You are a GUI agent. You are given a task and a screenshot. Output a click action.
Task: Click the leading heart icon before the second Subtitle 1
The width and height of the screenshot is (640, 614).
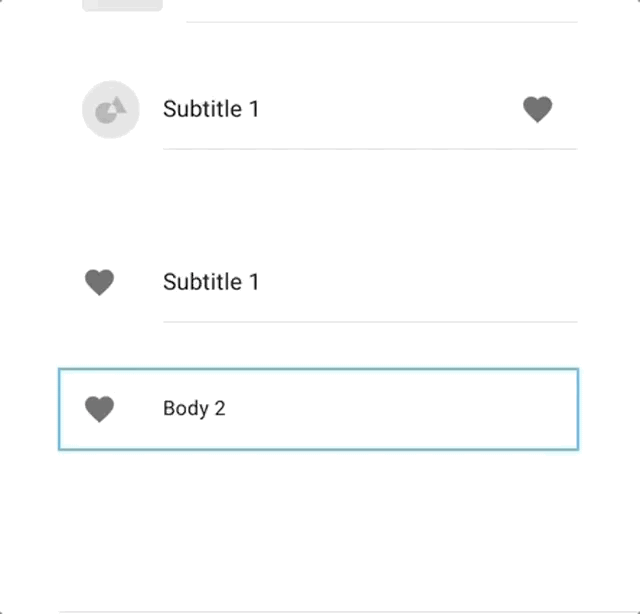[99, 283]
